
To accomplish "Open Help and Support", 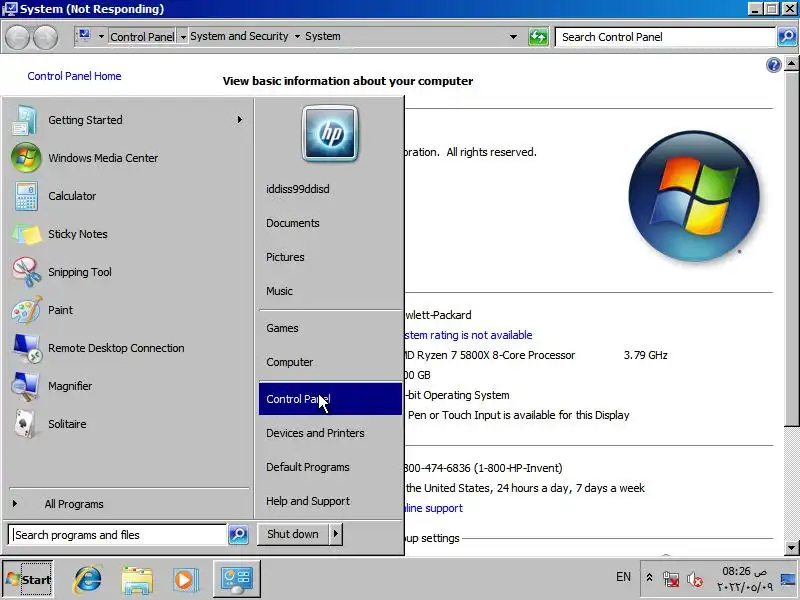I will tap(308, 501).
